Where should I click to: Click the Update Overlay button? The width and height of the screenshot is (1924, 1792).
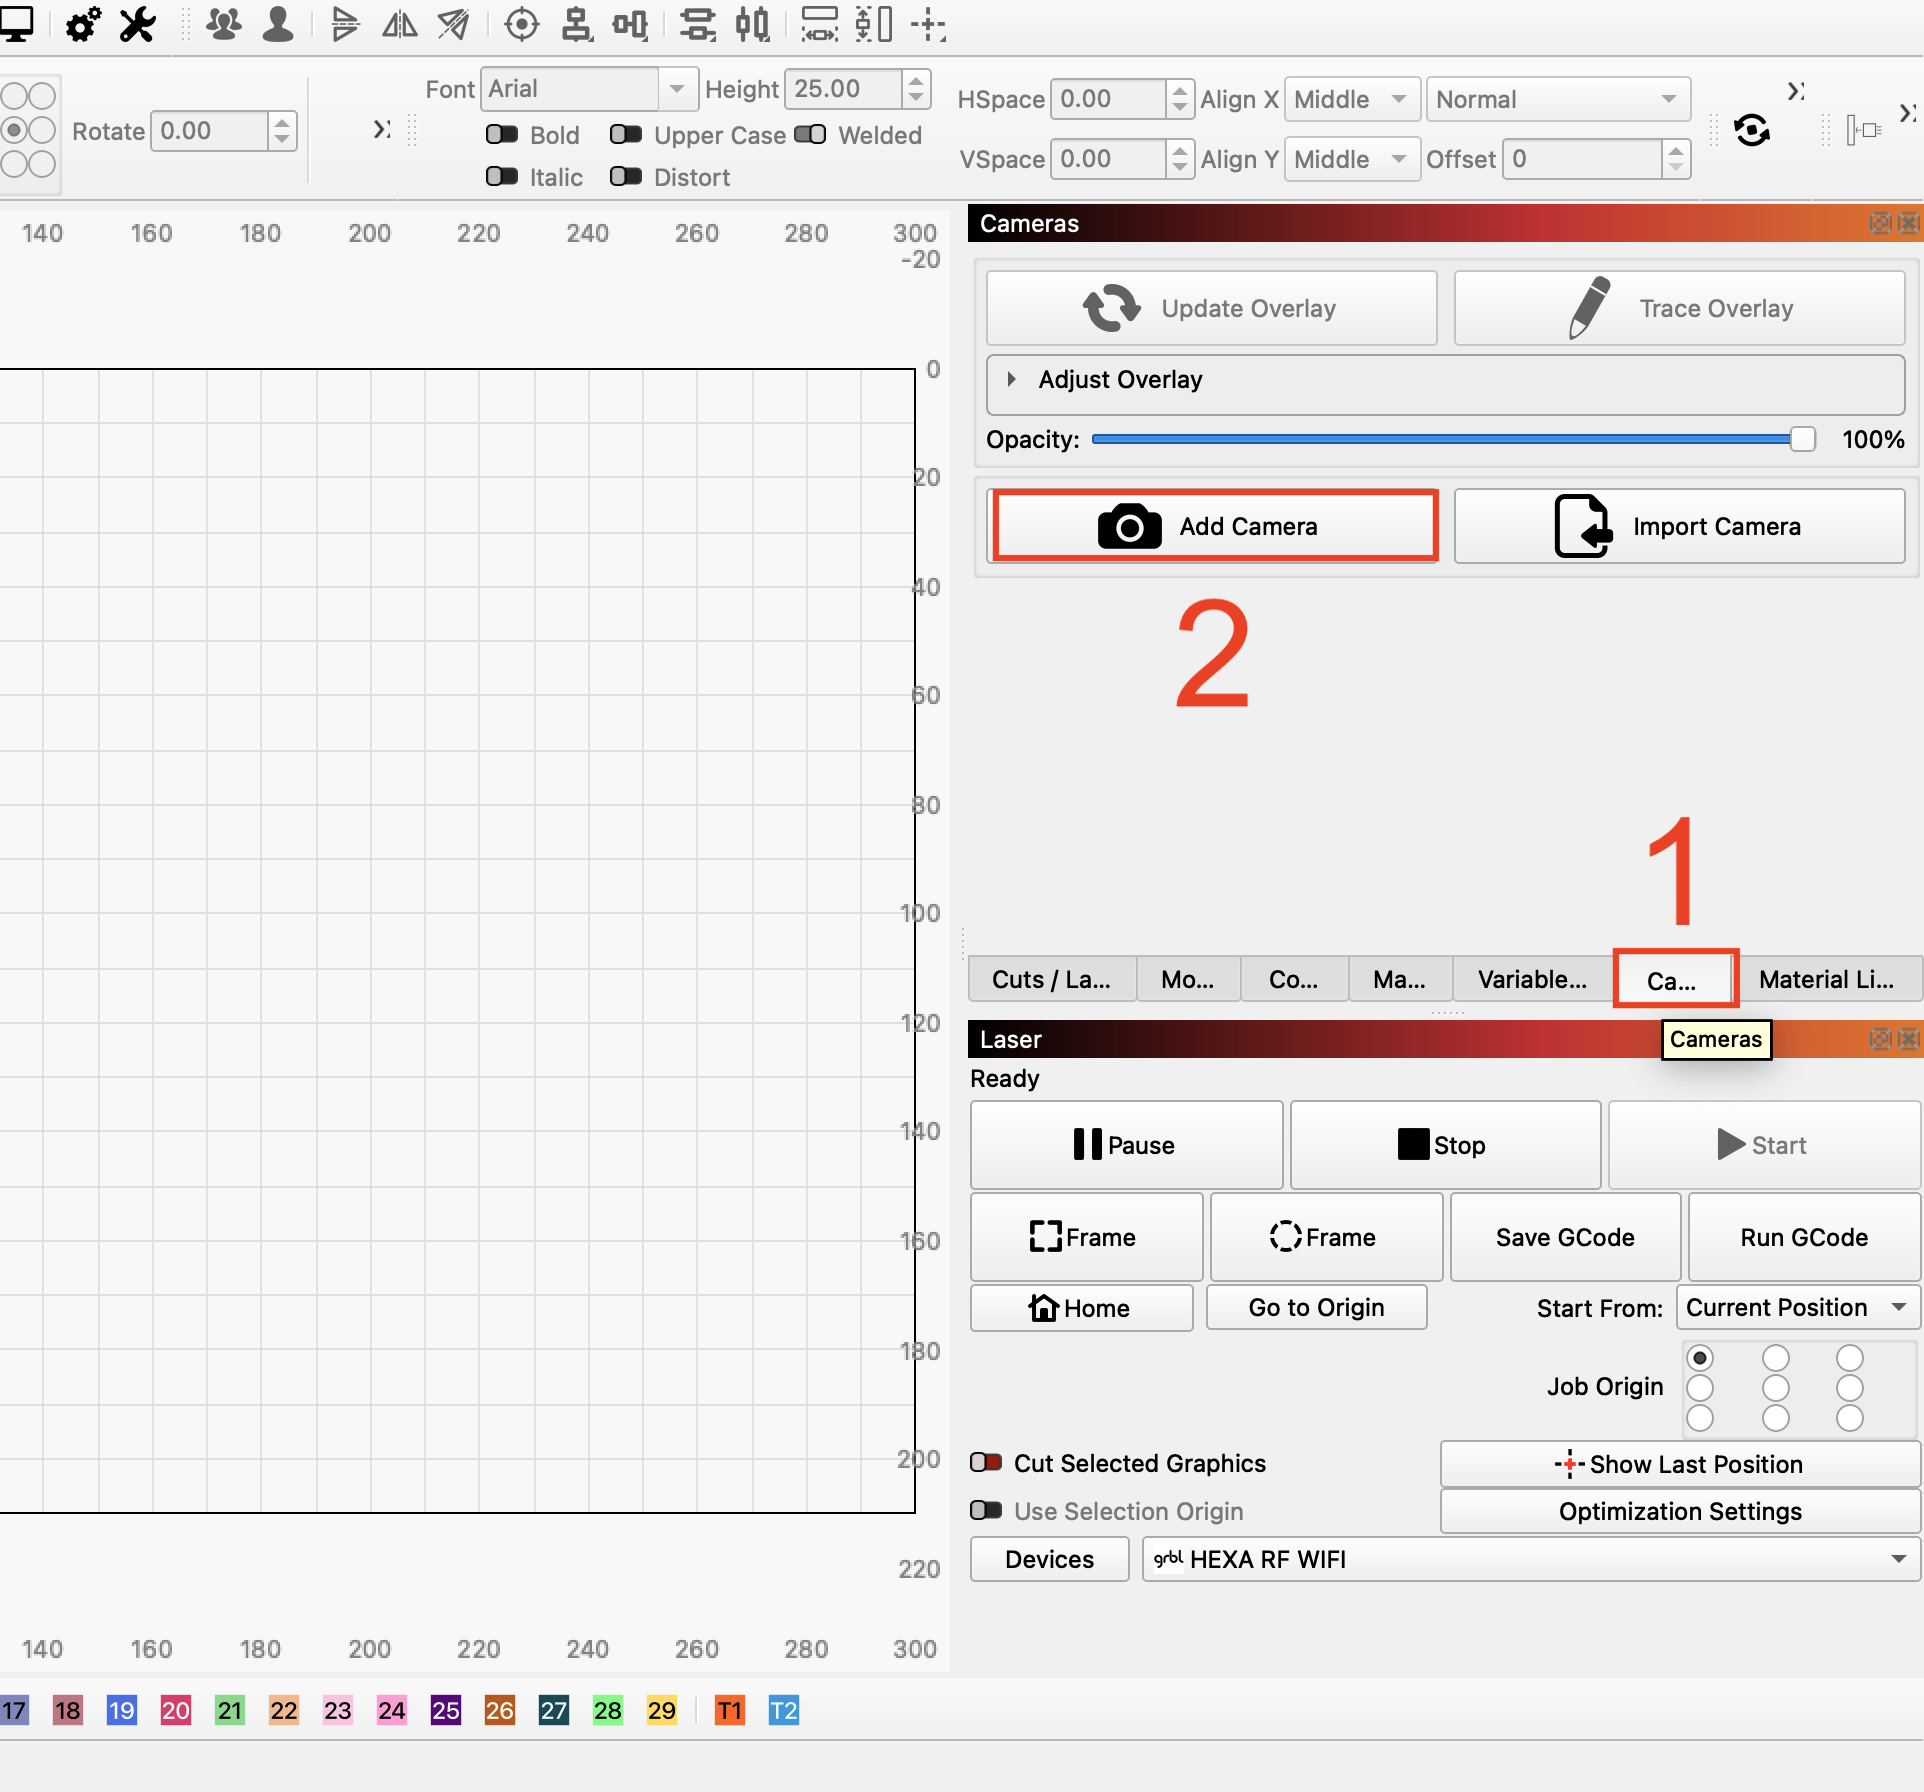pos(1212,308)
